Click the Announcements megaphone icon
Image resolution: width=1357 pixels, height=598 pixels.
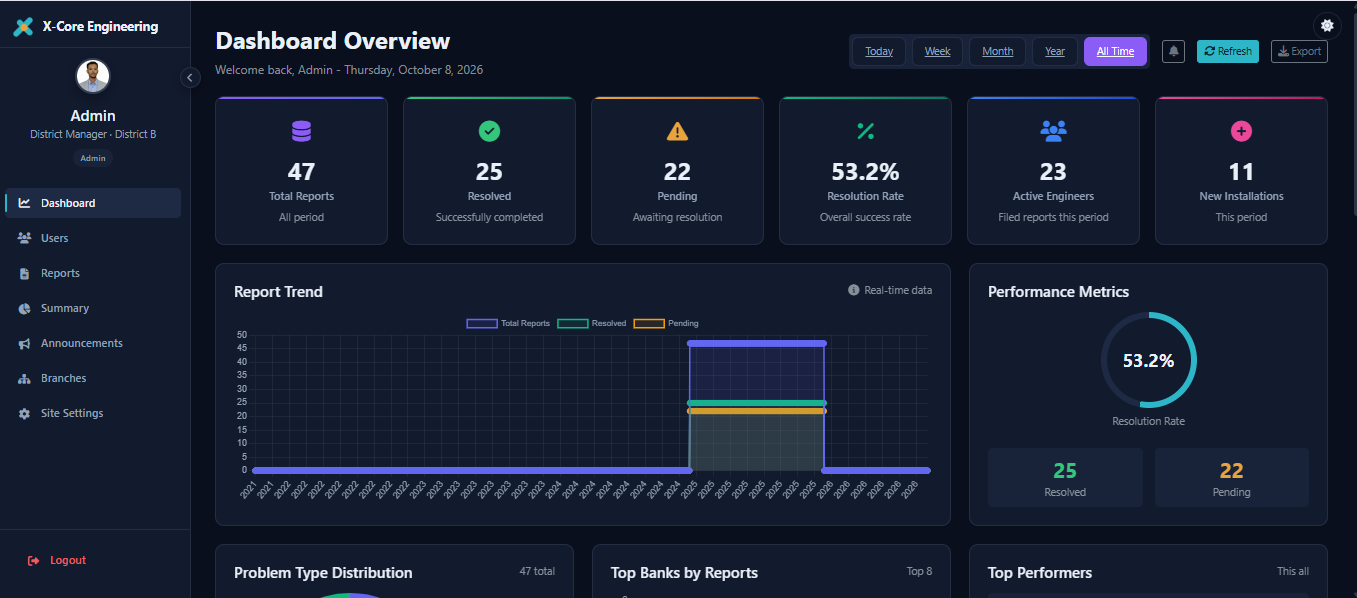24,343
